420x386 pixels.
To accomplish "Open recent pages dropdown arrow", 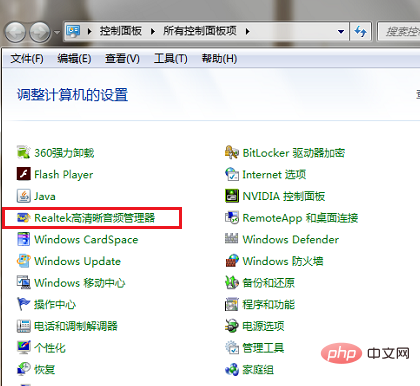I will point(57,32).
